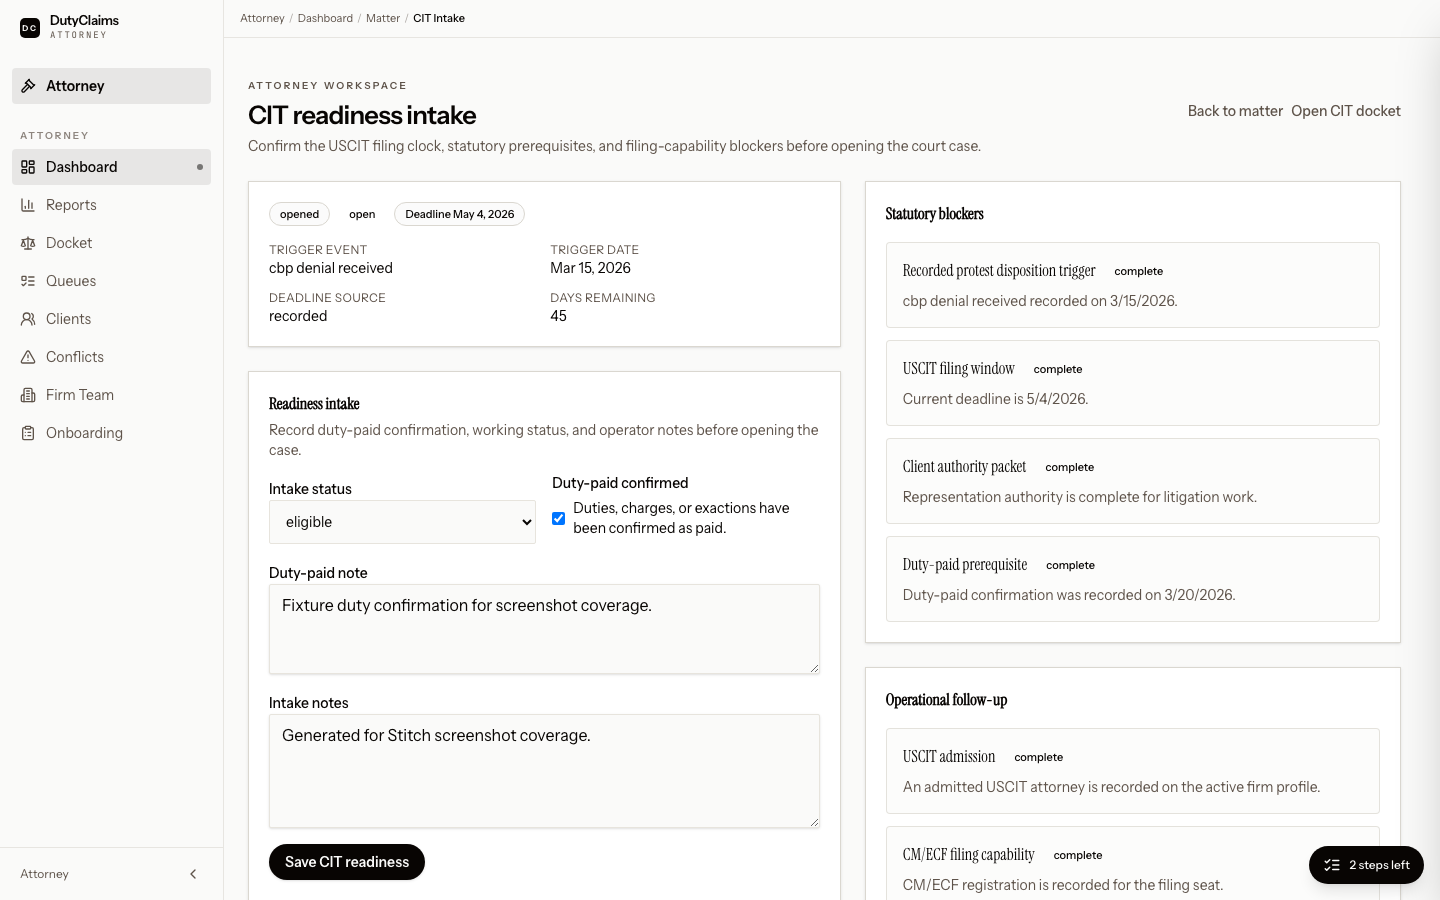Click Attorney breadcrumb link
The image size is (1440, 900).
coord(262,18)
